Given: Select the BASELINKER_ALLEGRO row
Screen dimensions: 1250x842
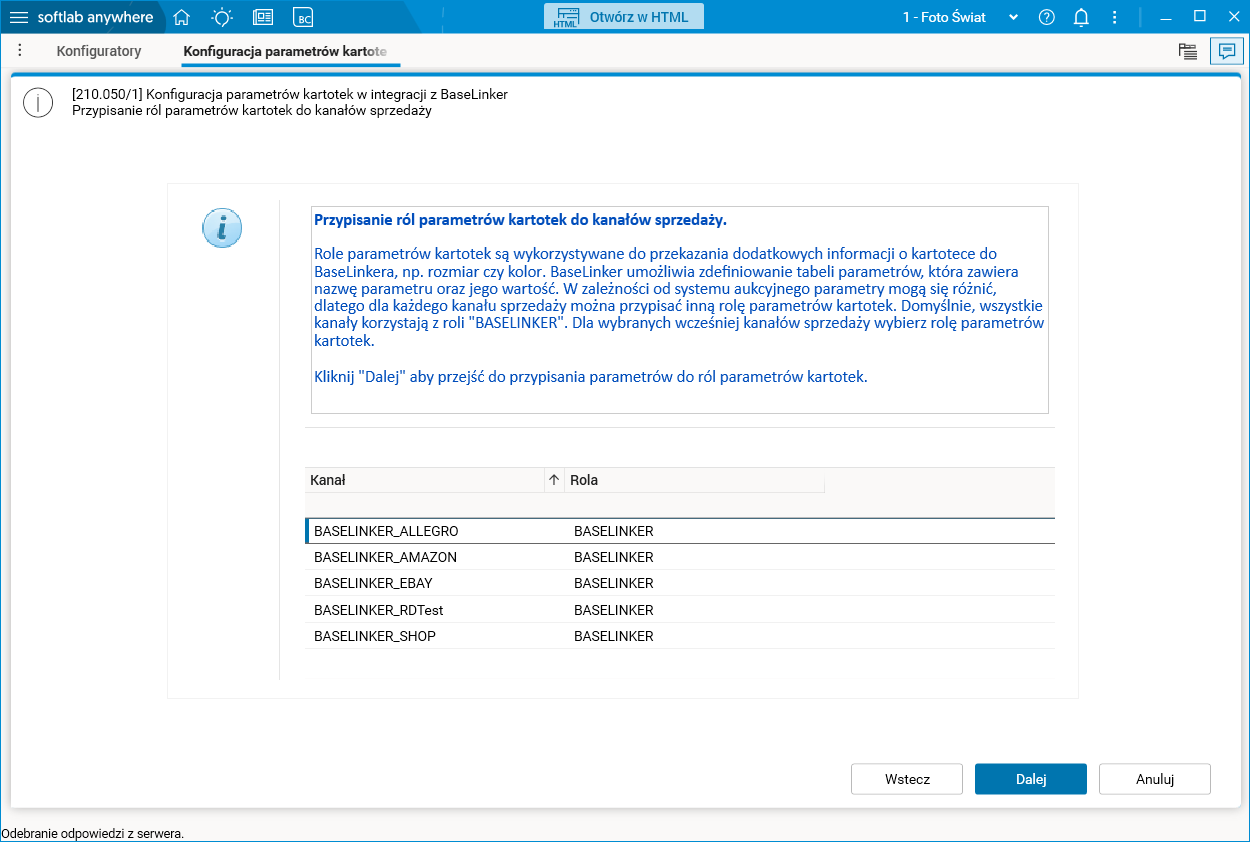Looking at the screenshot, I should point(680,531).
